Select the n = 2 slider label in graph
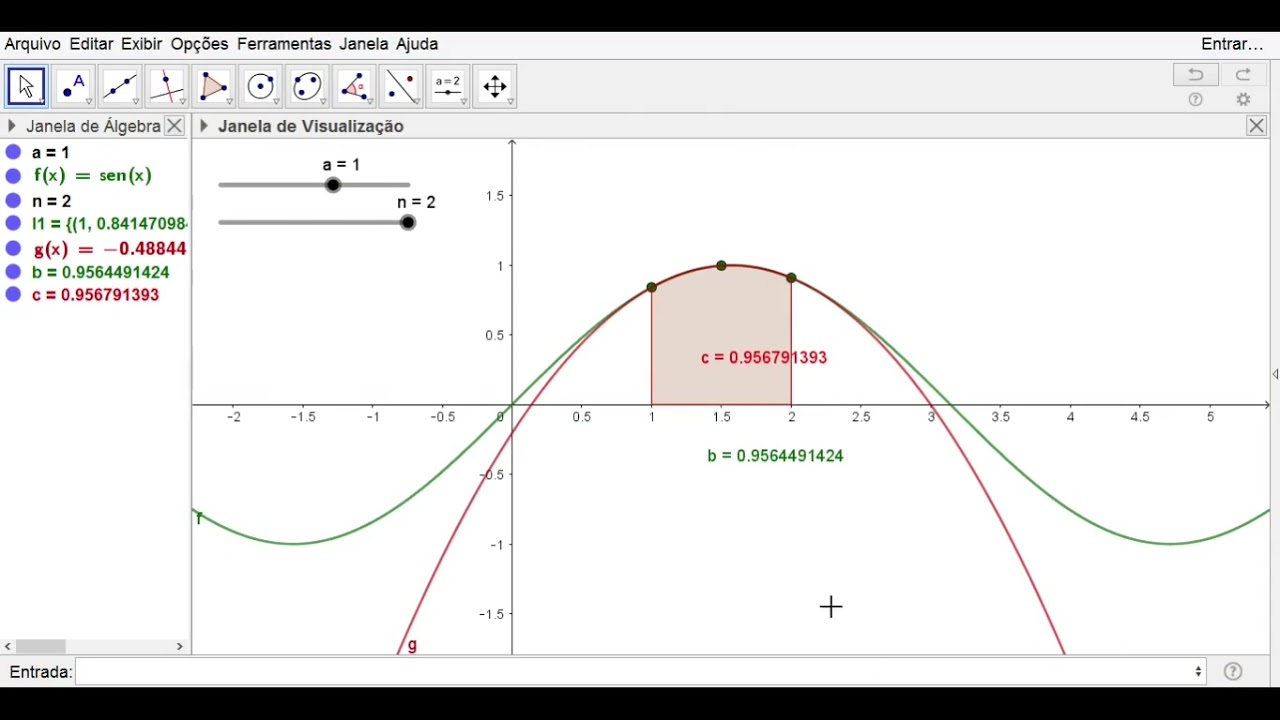Viewport: 1280px width, 720px height. [x=416, y=202]
